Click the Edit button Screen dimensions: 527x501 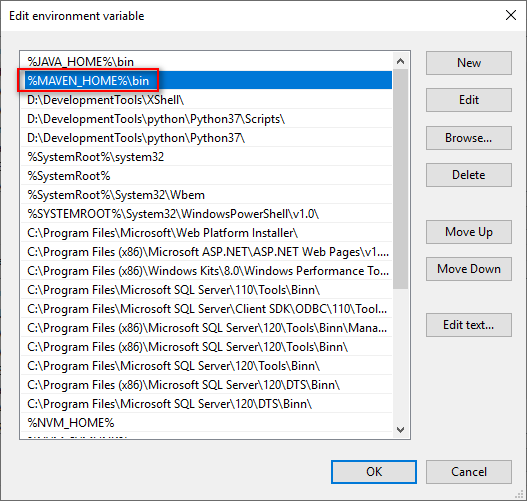pyautogui.click(x=469, y=100)
